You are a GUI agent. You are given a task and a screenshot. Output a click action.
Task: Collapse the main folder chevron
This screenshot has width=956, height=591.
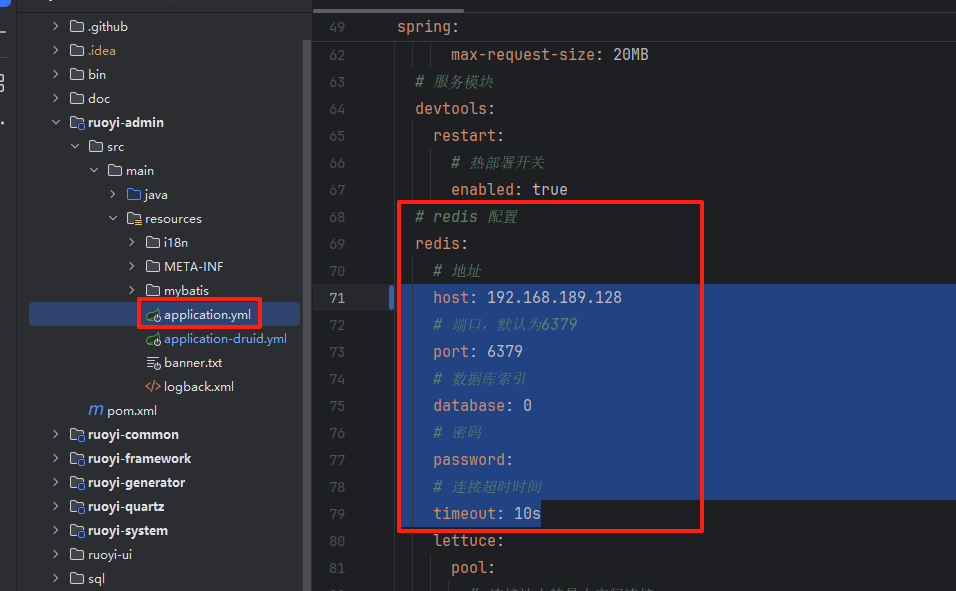(x=94, y=170)
